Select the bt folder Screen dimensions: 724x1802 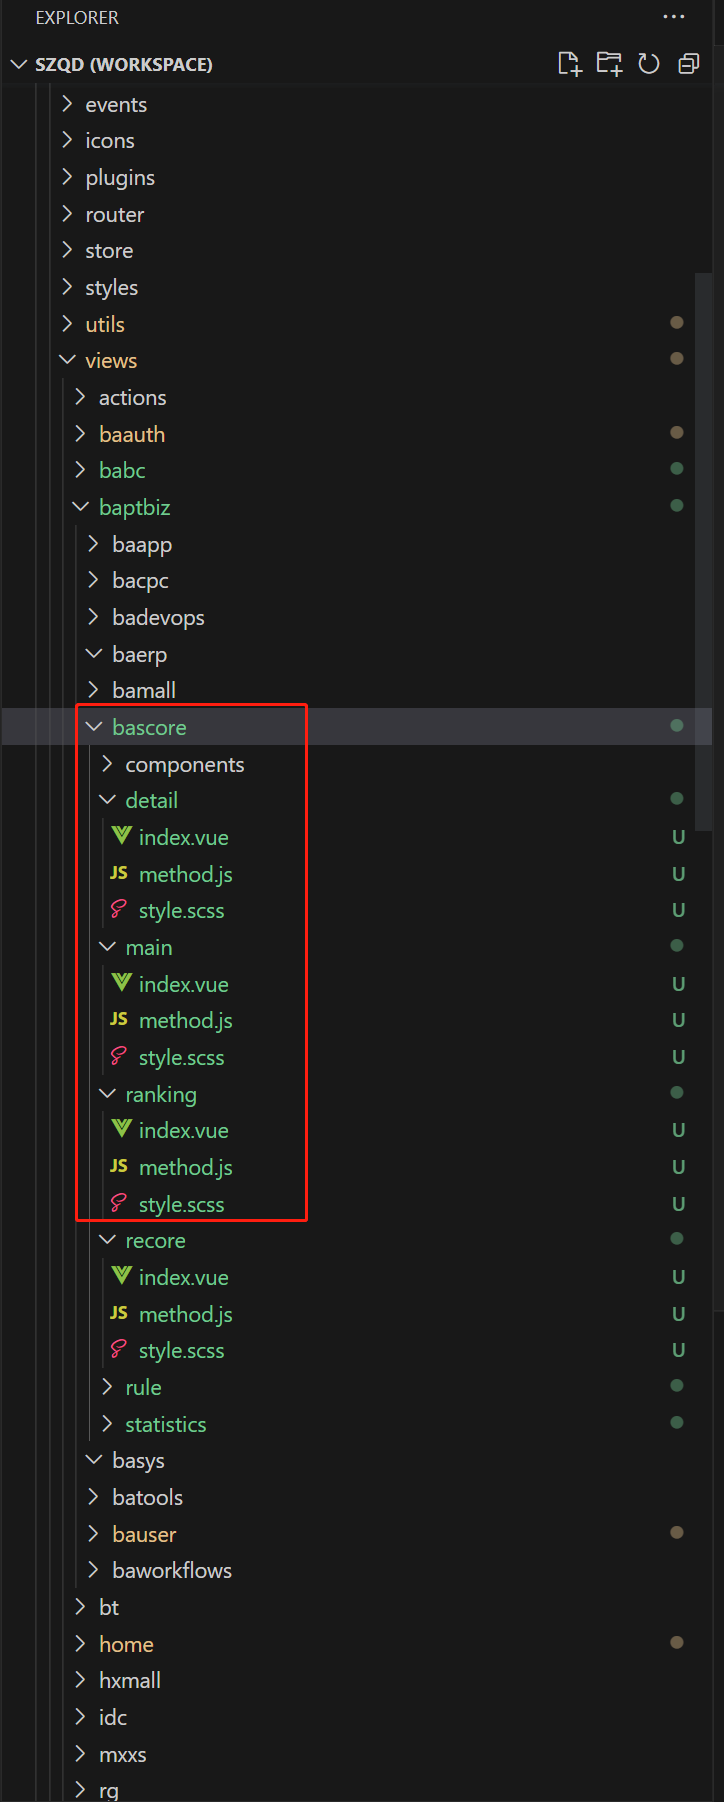(109, 1608)
